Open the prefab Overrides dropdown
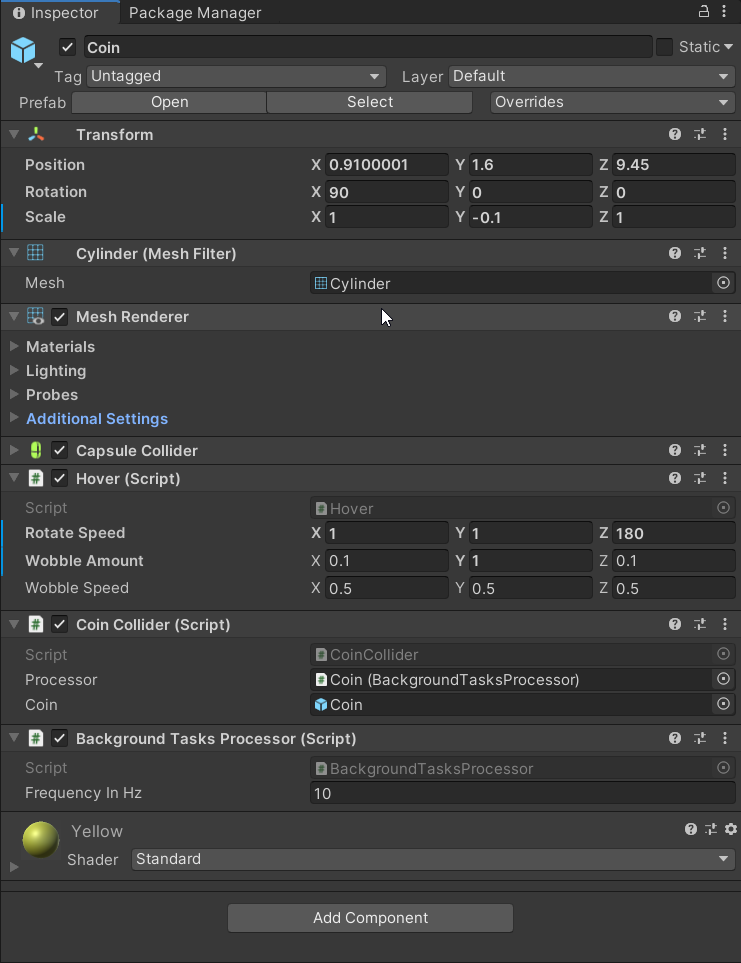 [x=613, y=102]
